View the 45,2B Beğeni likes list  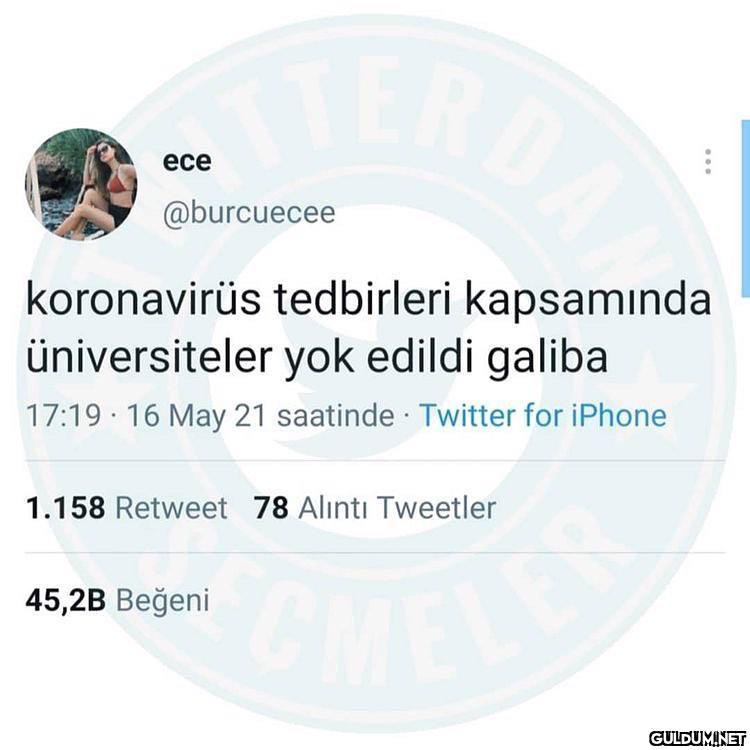118,600
